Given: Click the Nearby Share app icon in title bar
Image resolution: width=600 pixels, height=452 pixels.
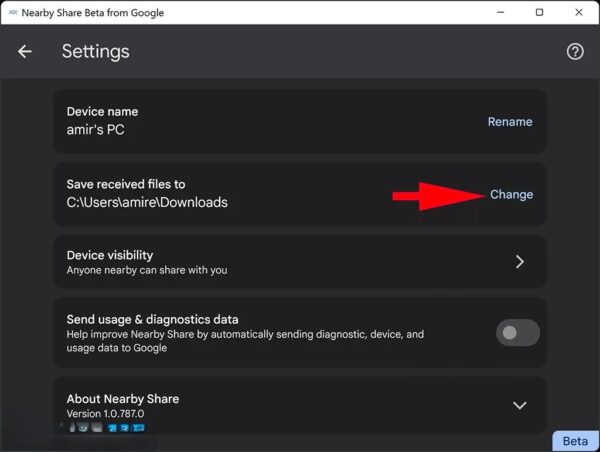Looking at the screenshot, I should point(13,13).
